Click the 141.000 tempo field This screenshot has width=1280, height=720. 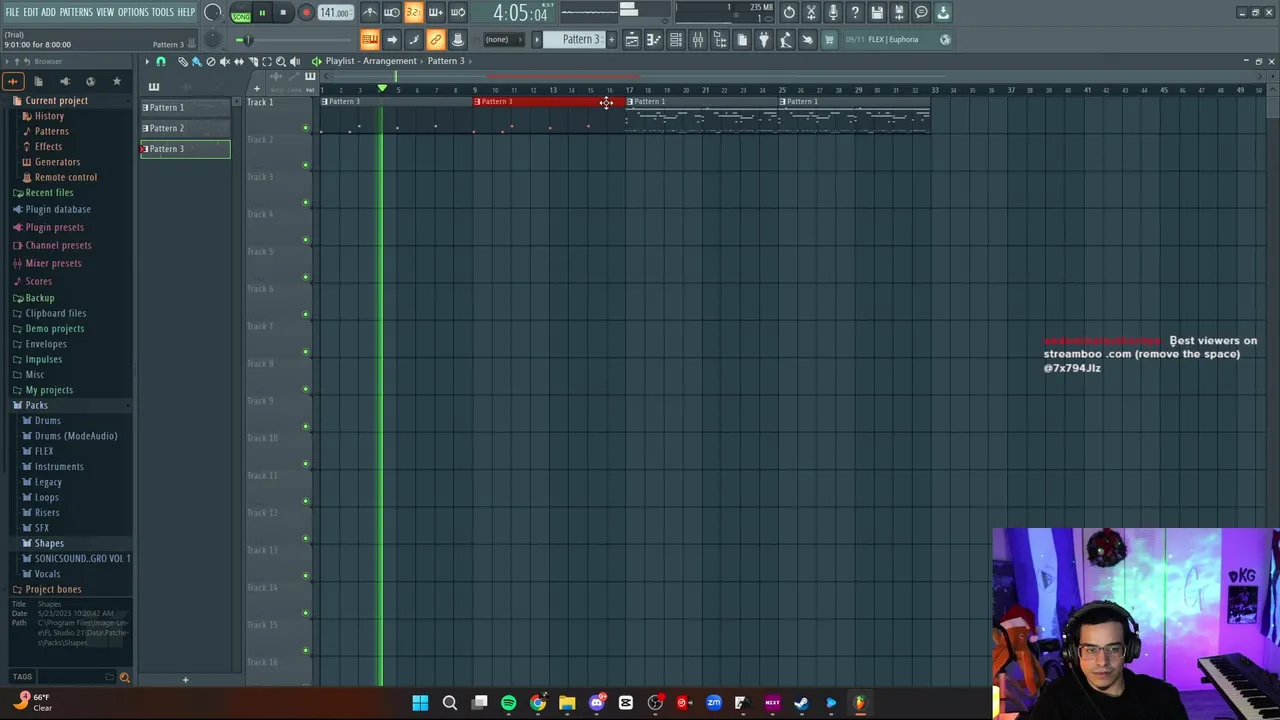point(335,13)
